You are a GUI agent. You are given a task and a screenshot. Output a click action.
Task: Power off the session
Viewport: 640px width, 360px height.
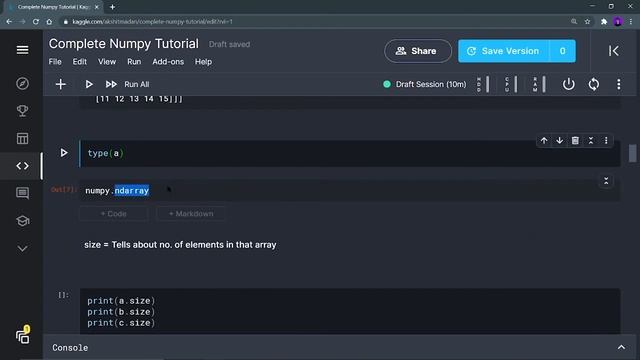coord(569,84)
